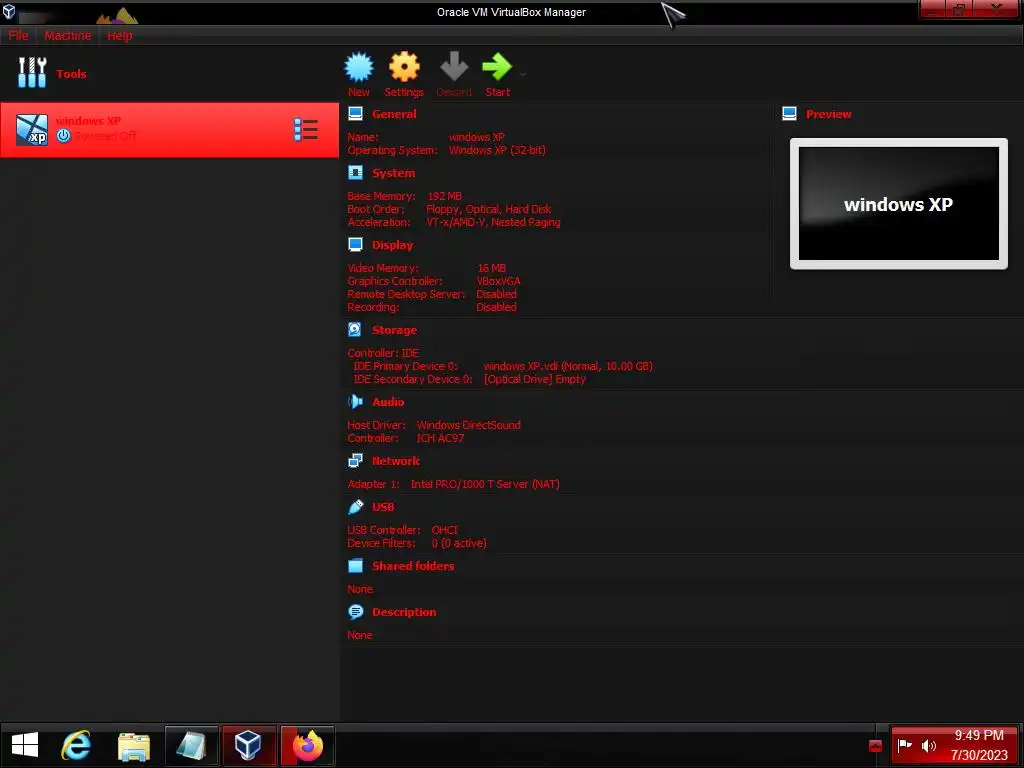1024x768 pixels.
Task: Open Audio section heading link
Action: pyautogui.click(x=388, y=402)
